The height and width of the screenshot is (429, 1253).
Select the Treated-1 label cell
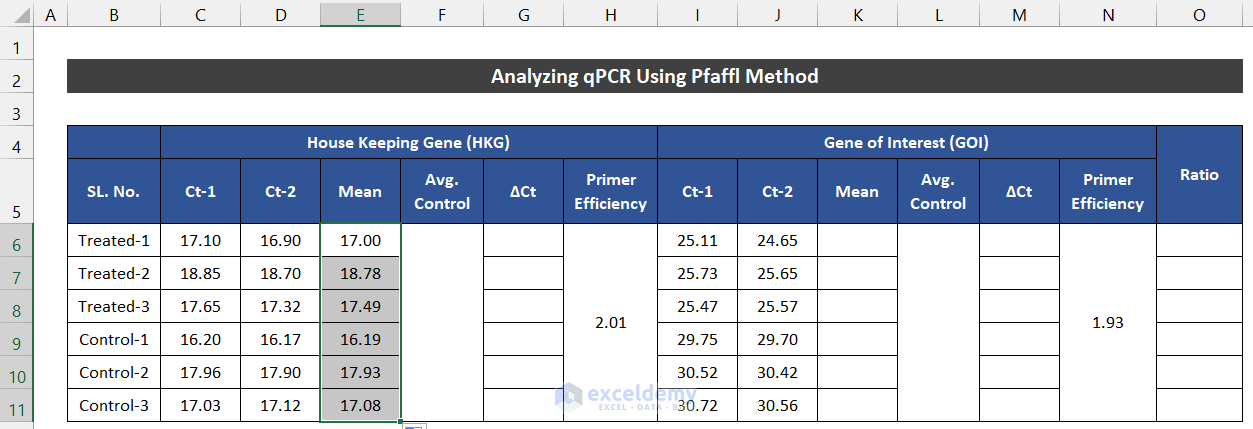pyautogui.click(x=114, y=241)
